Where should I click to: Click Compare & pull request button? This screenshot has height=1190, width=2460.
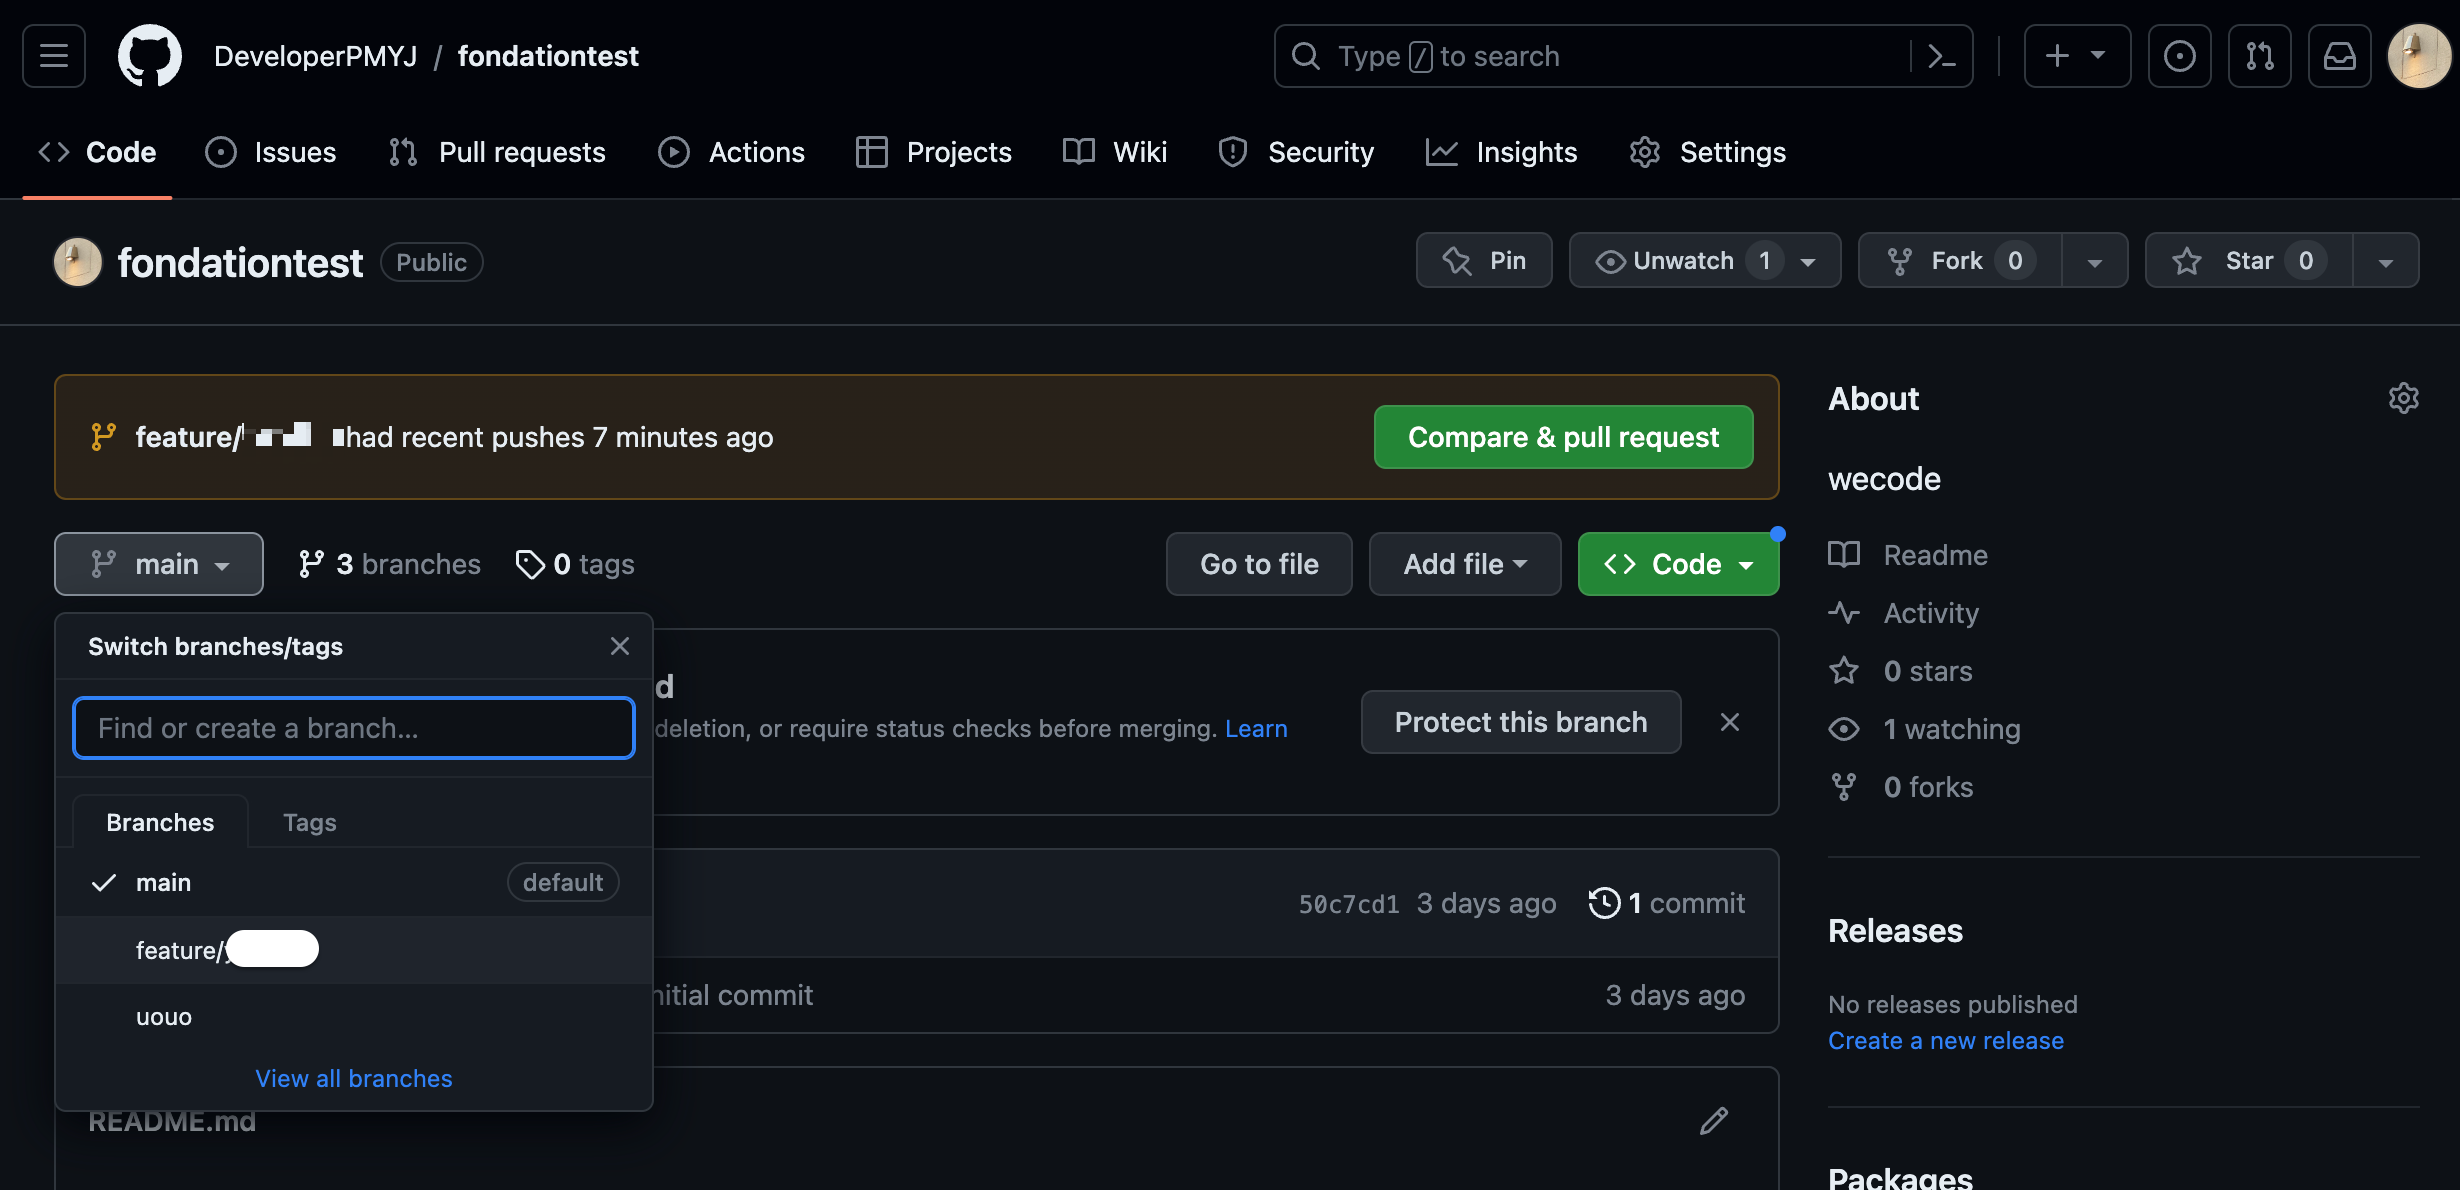point(1563,437)
